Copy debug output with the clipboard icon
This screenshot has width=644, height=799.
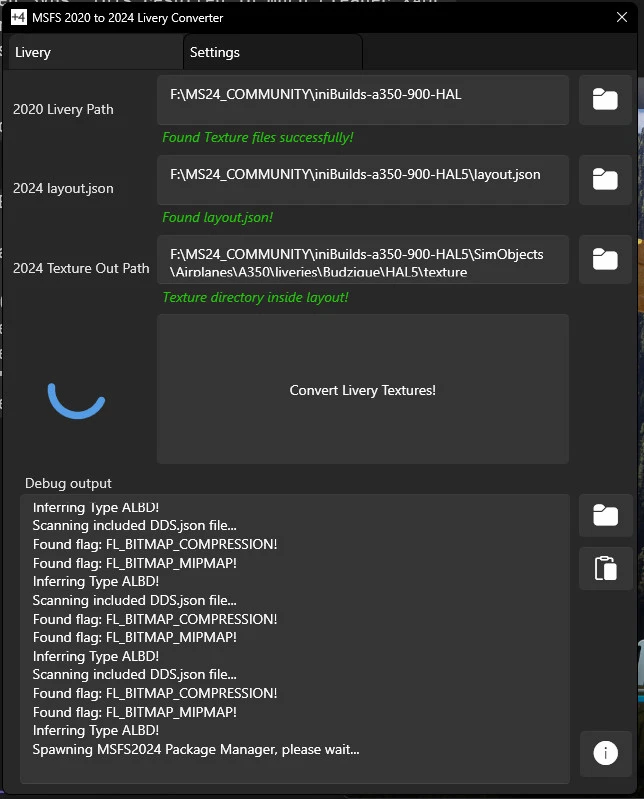click(604, 568)
